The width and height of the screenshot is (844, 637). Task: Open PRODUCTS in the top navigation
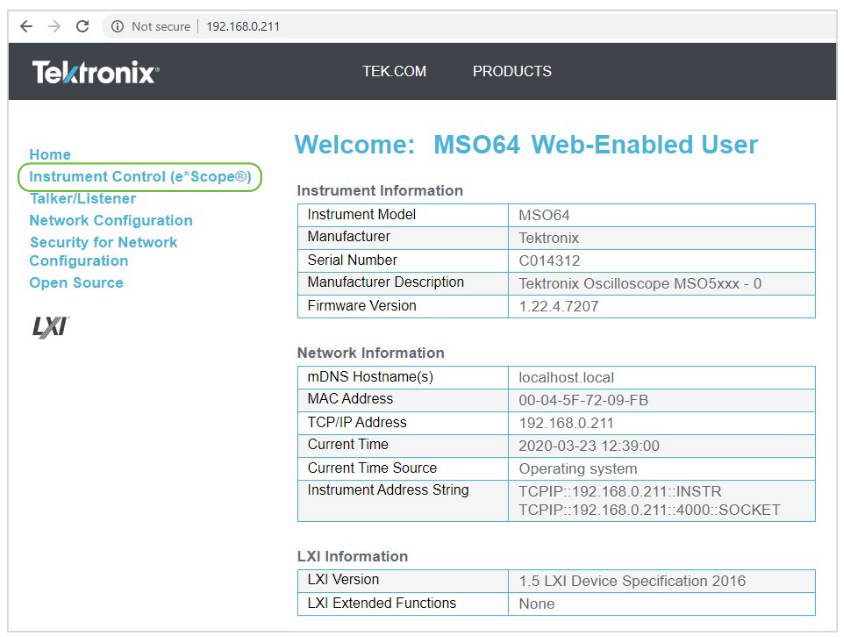pos(511,71)
